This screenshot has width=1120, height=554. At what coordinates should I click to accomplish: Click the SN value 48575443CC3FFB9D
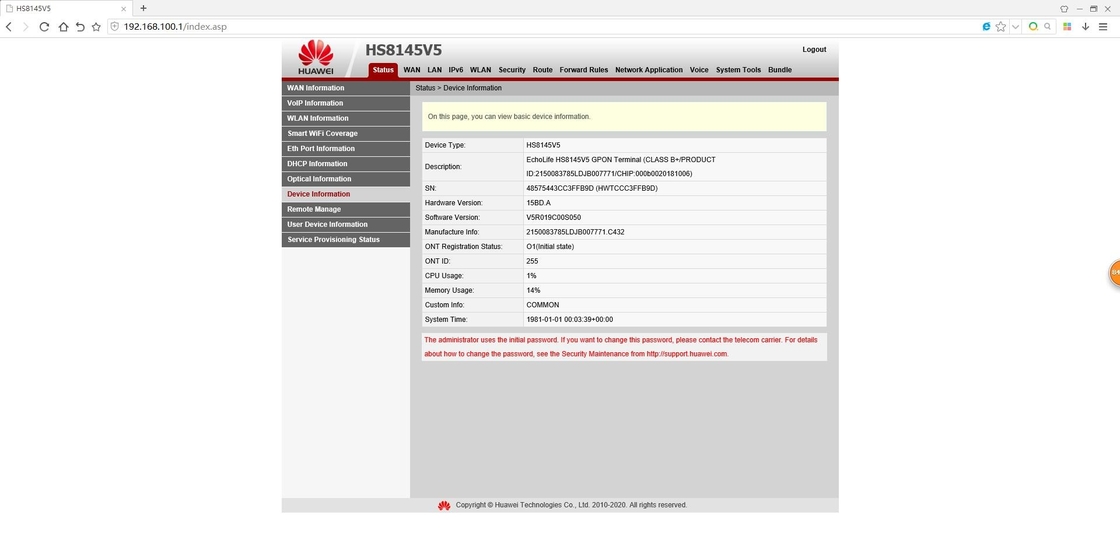591,188
